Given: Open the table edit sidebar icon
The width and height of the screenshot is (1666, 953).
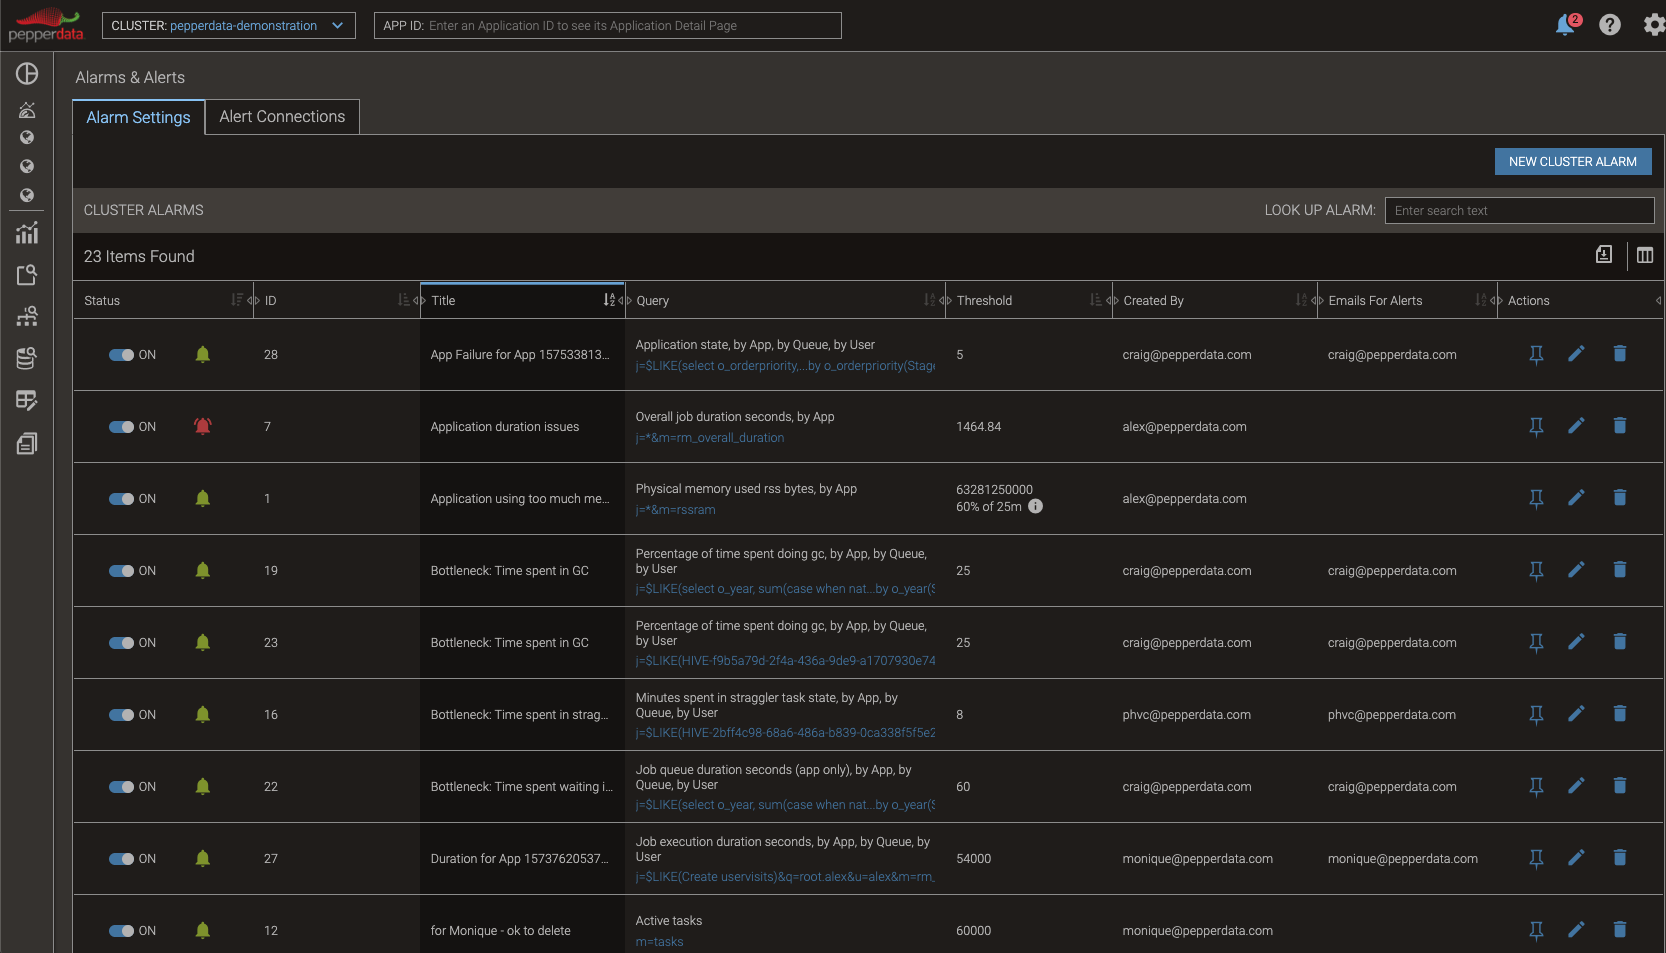Looking at the screenshot, I should click(27, 400).
